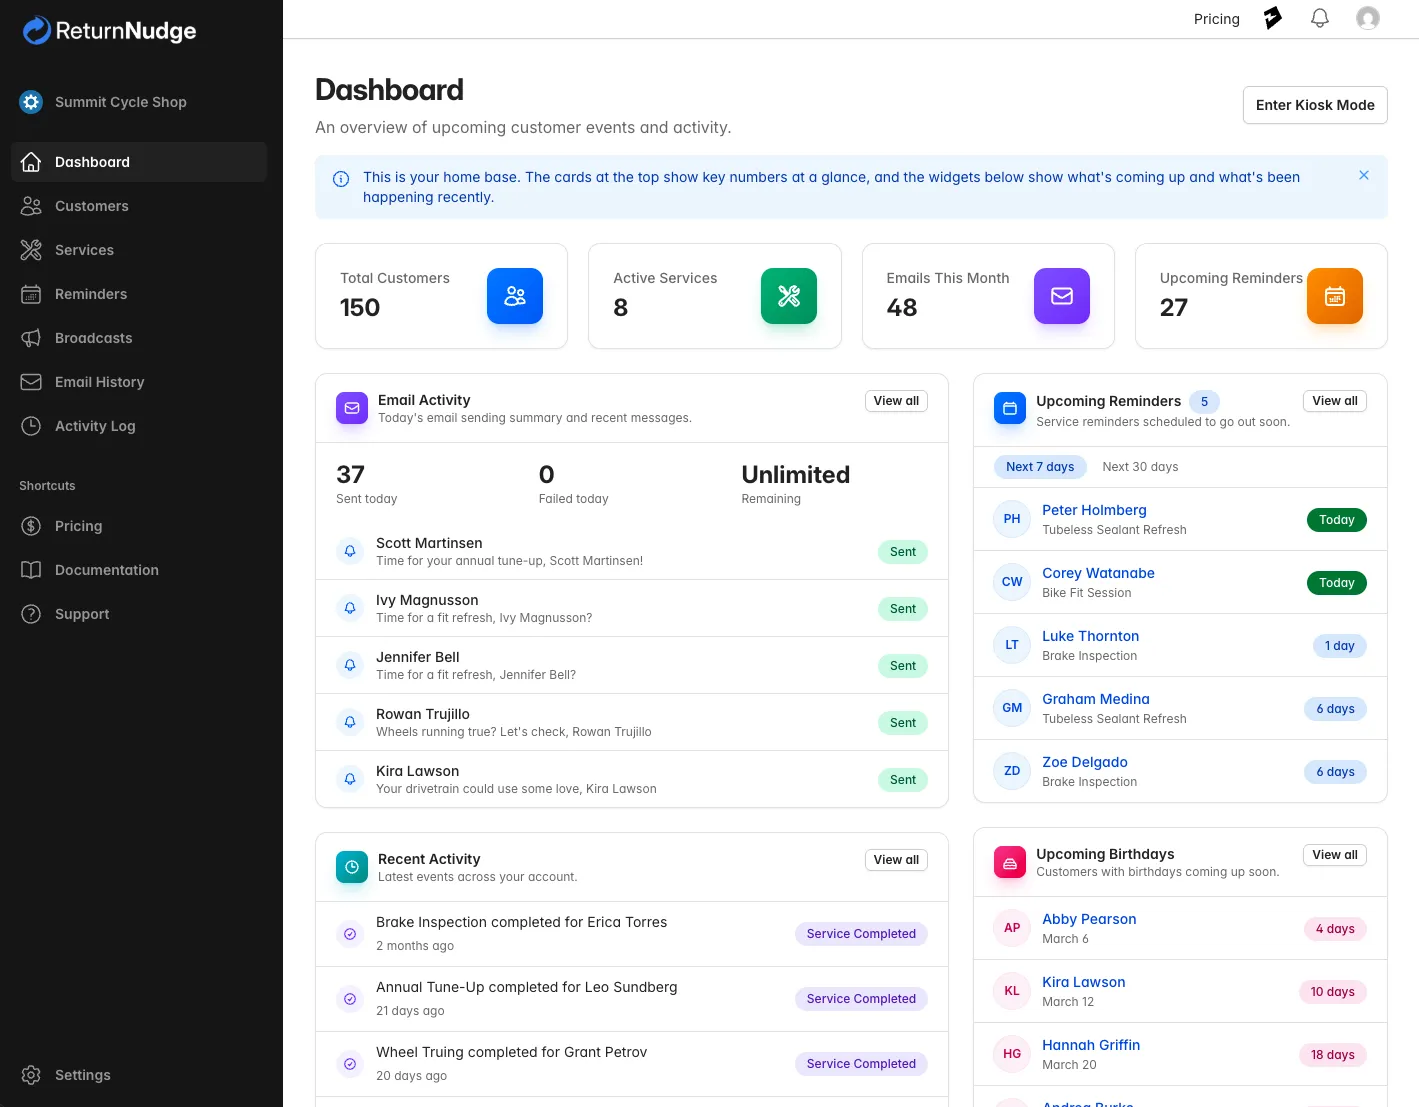Open the user avatar menu

[x=1367, y=18]
